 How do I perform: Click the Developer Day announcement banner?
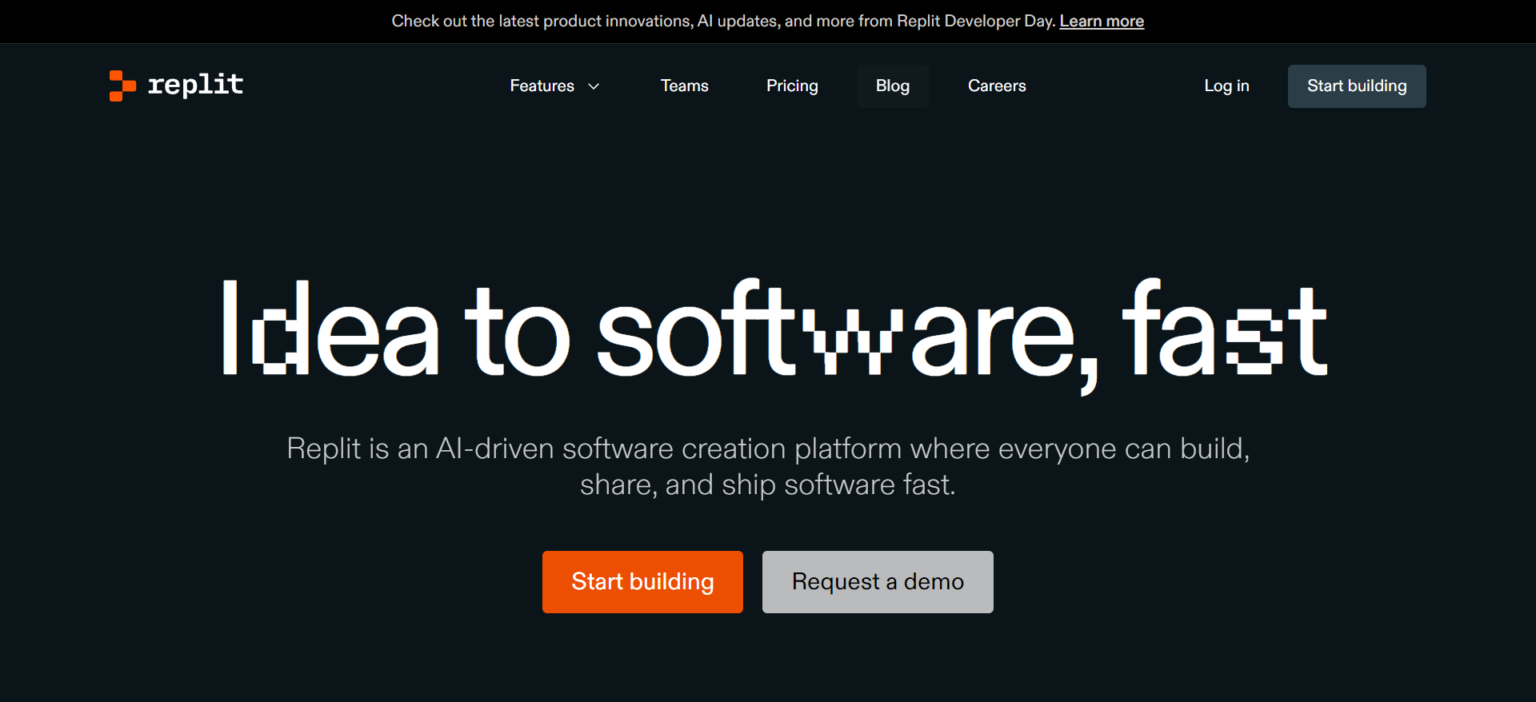[768, 20]
